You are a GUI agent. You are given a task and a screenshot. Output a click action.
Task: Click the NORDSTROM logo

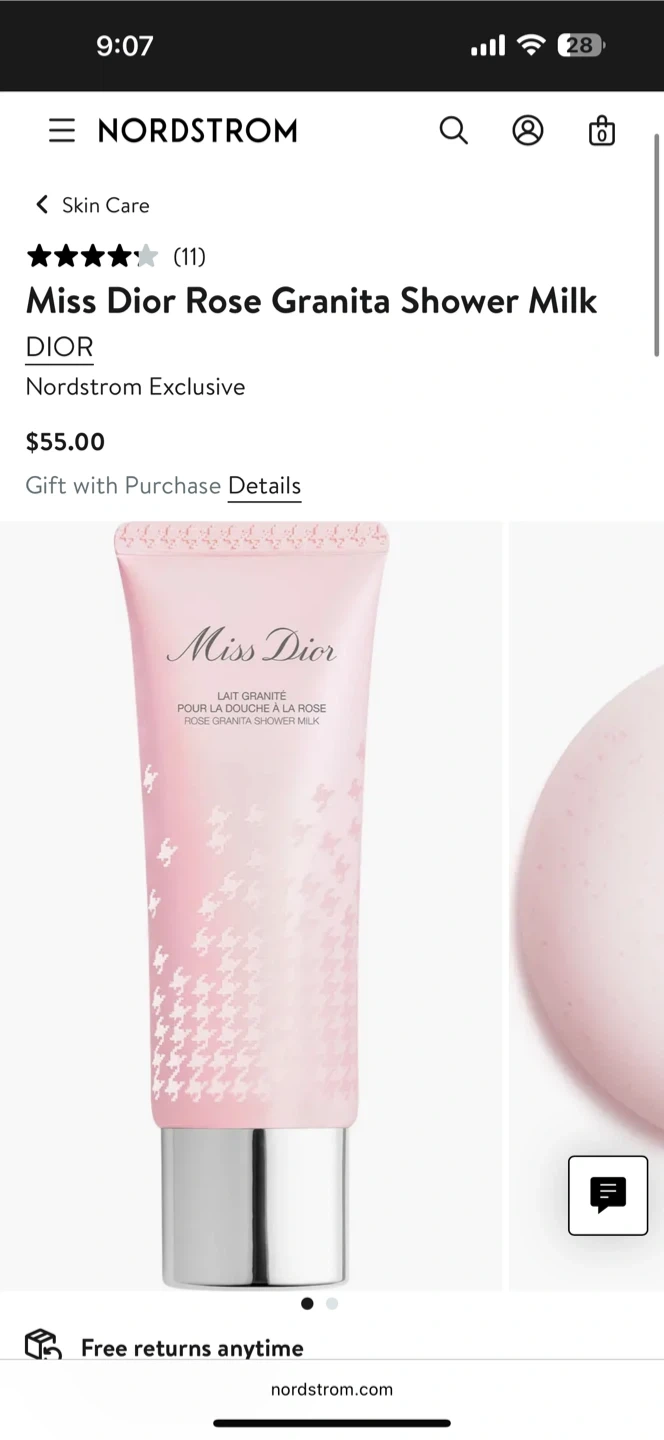pos(198,131)
